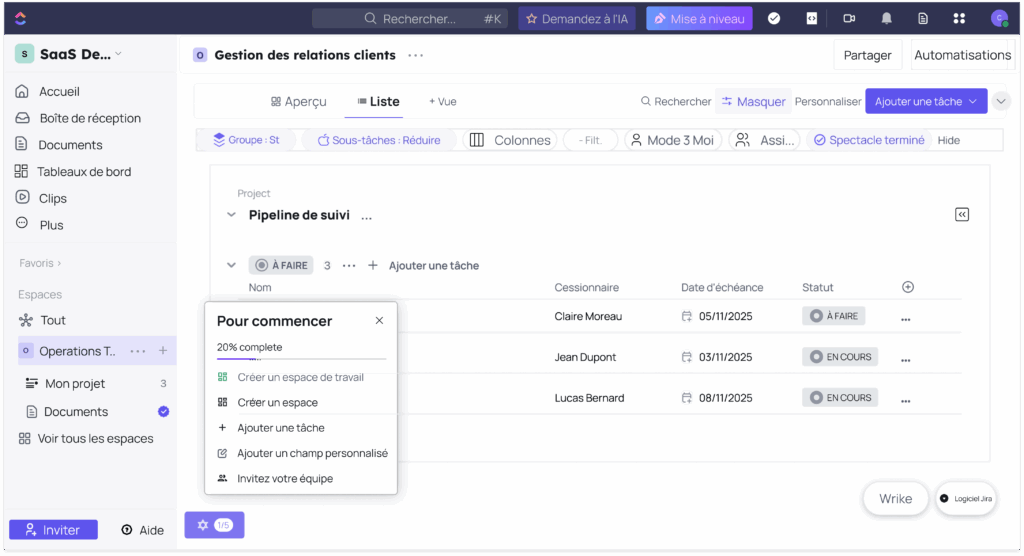Open the onboarding 1/5 progress button
Viewport: 1024px width, 556px height.
pyautogui.click(x=214, y=525)
